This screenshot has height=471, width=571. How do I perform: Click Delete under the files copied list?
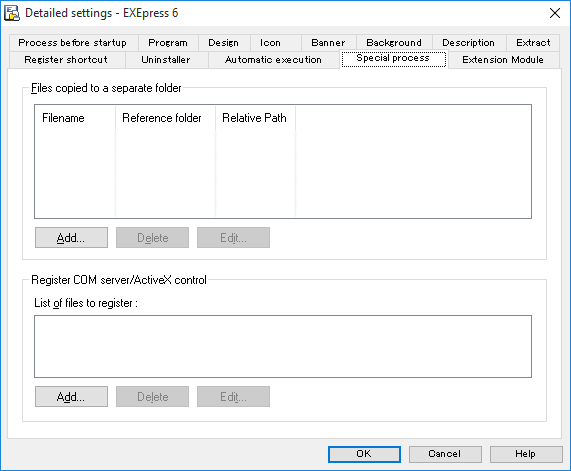click(152, 238)
